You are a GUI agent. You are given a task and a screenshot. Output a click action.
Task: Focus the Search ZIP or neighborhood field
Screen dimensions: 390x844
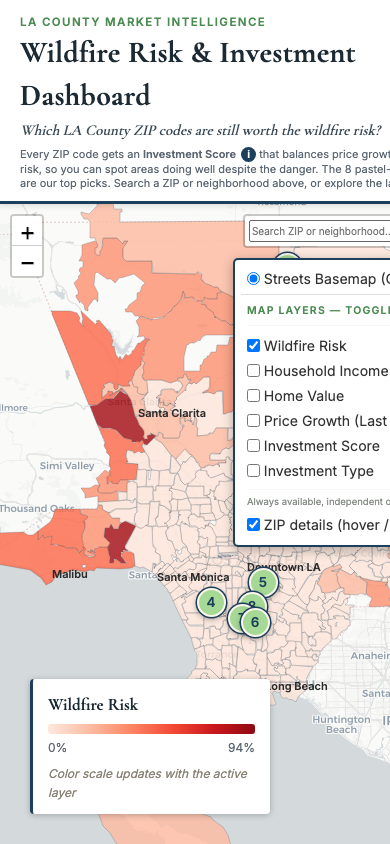320,231
